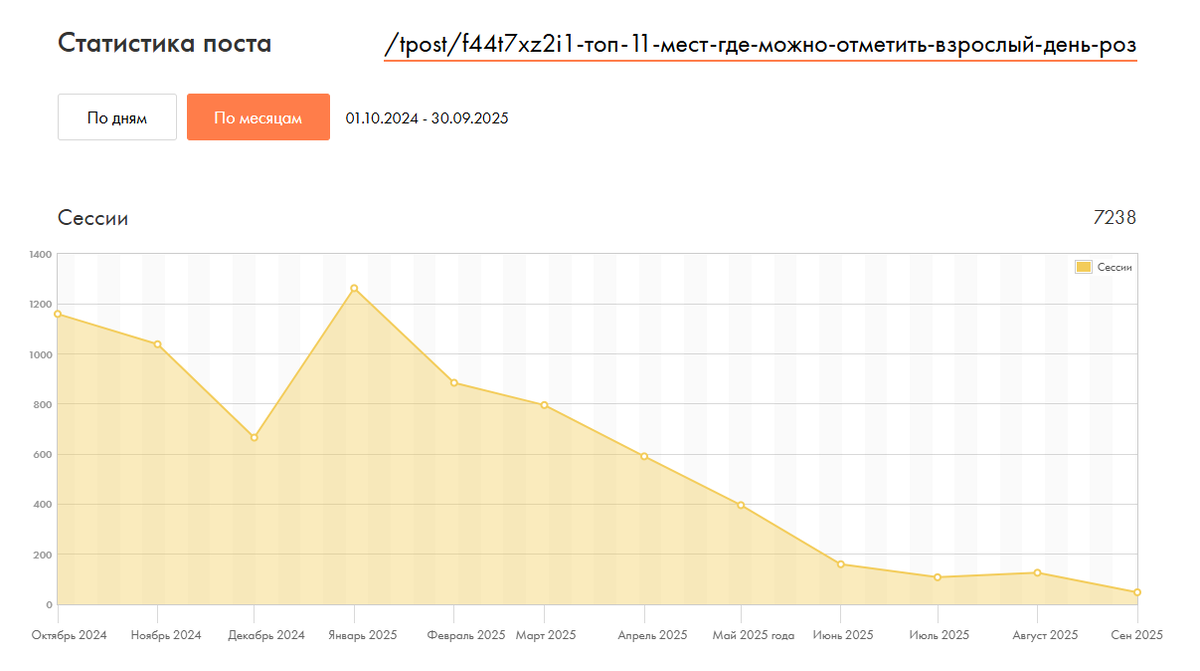1200x671 pixels.
Task: Click the Ноябрь 2024 axis label
Action: [166, 635]
